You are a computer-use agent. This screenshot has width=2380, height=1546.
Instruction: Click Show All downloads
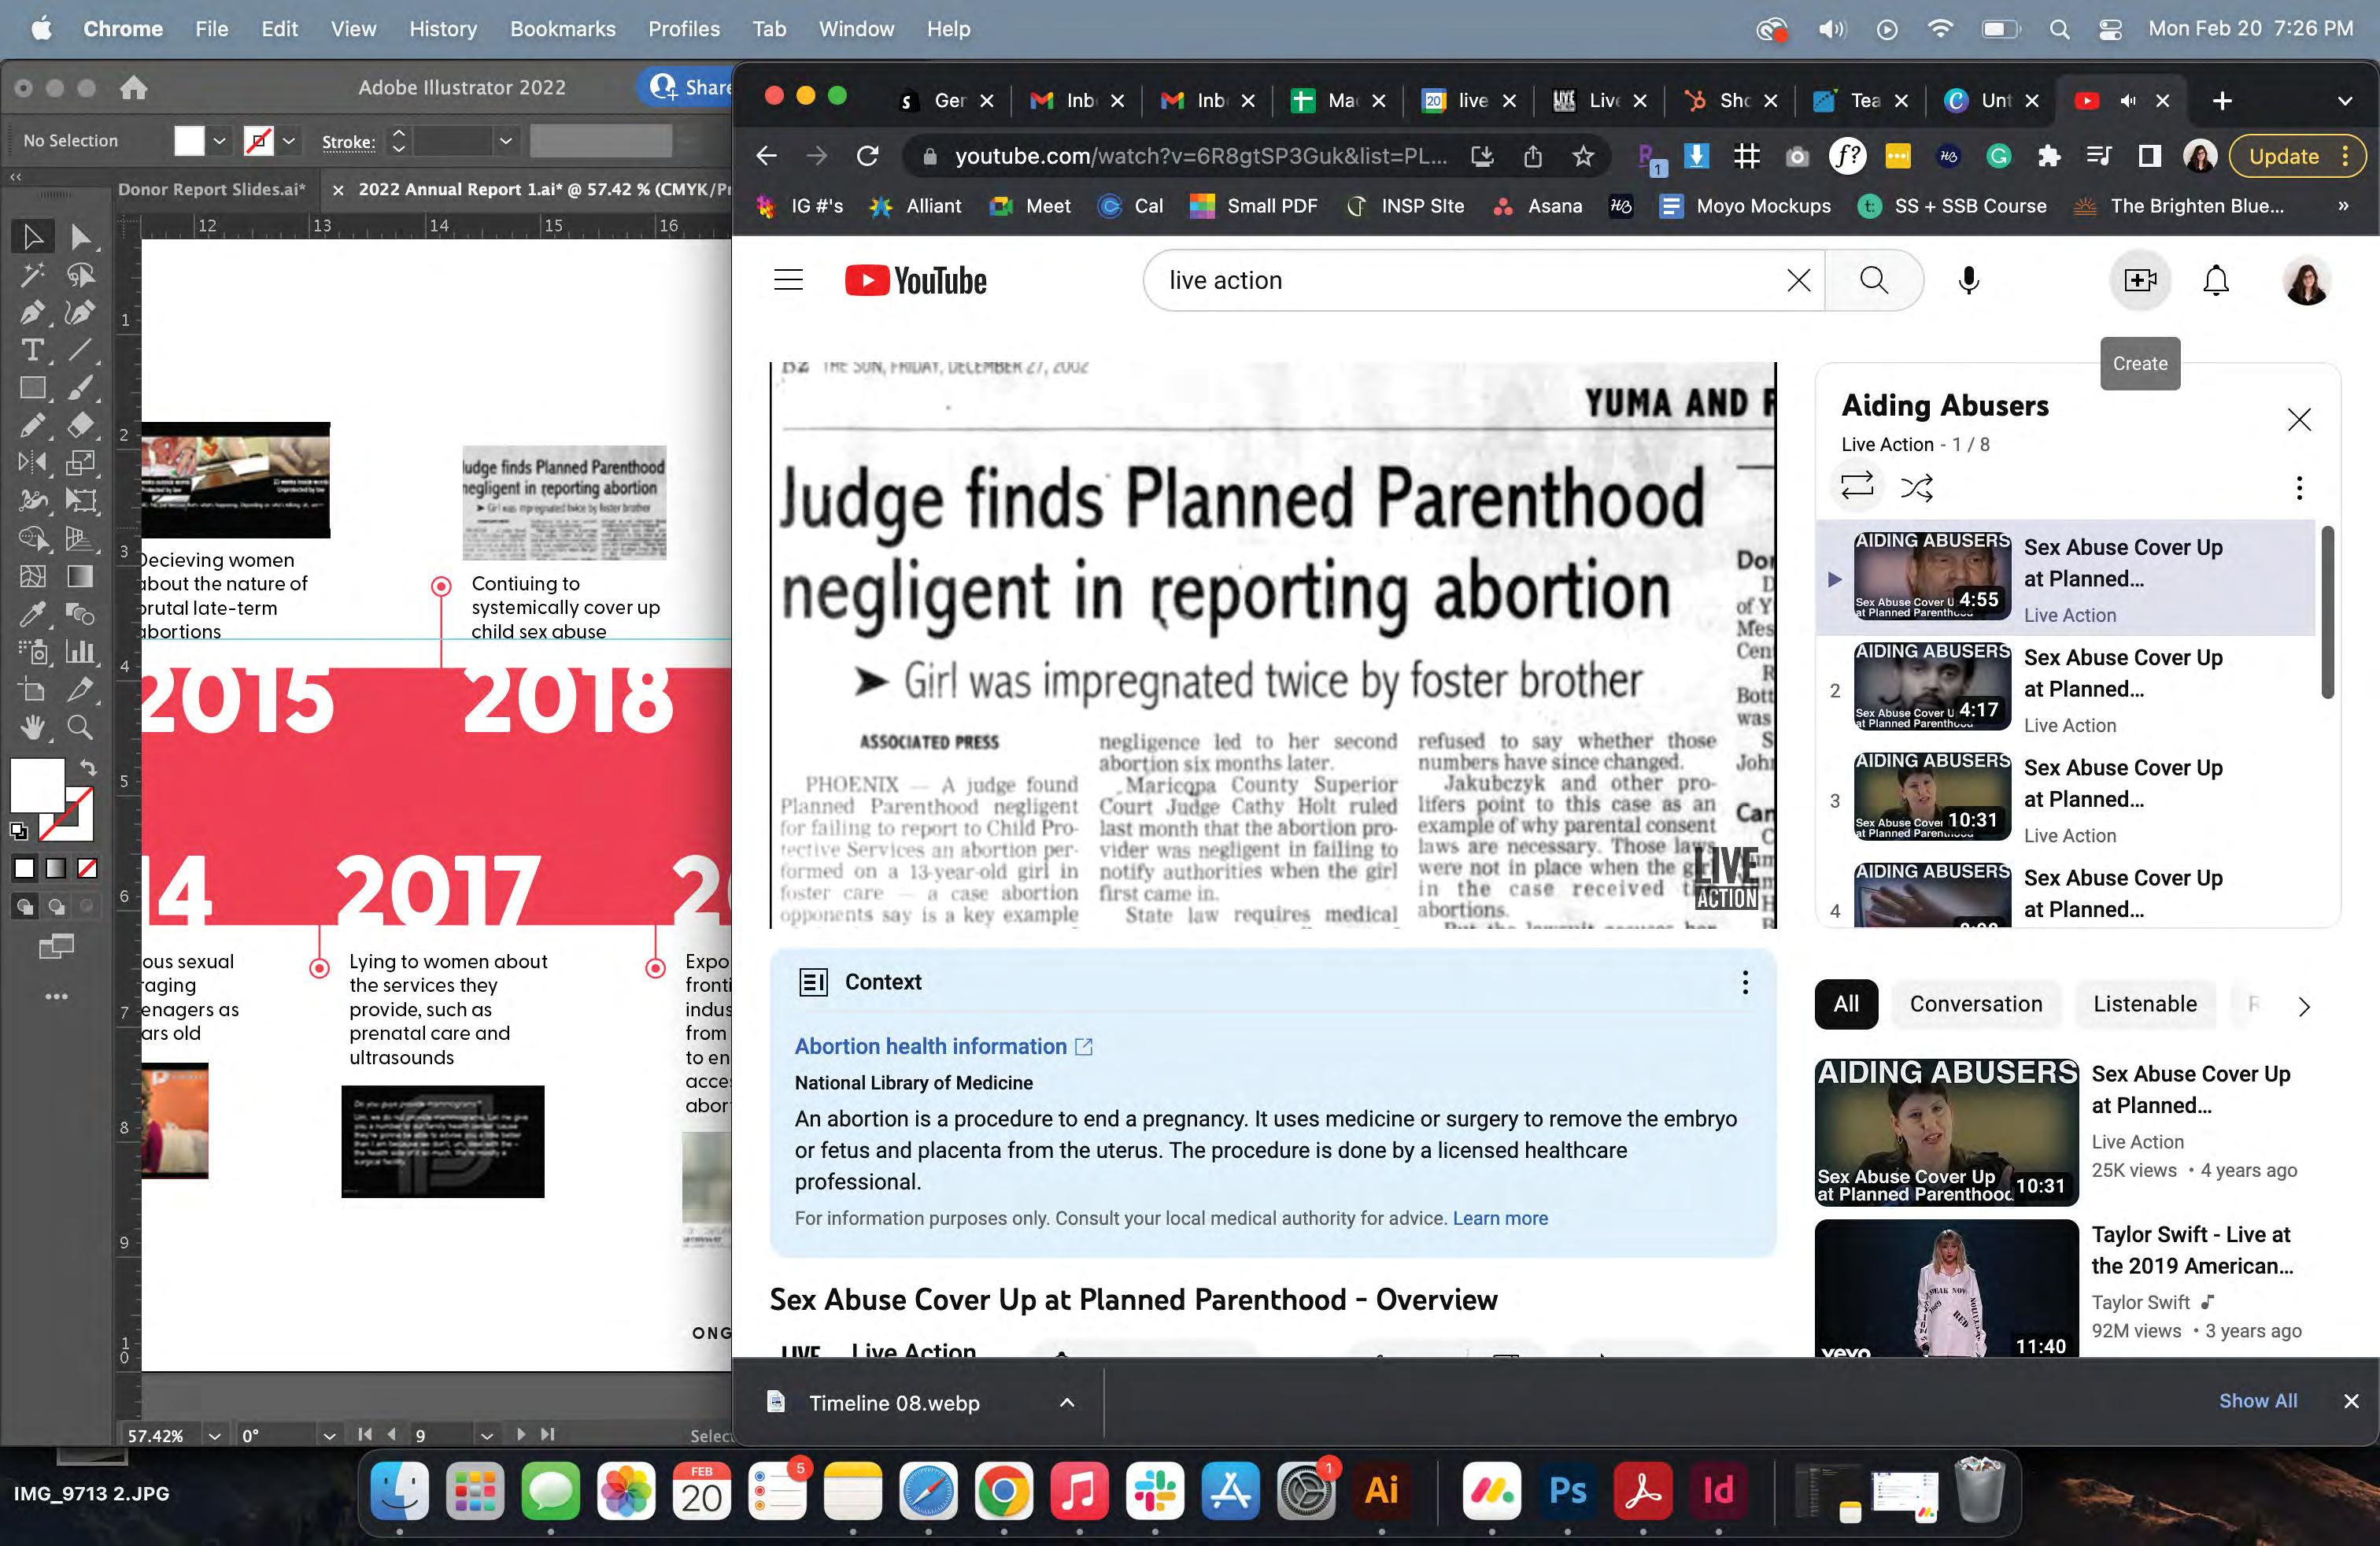(2257, 1401)
